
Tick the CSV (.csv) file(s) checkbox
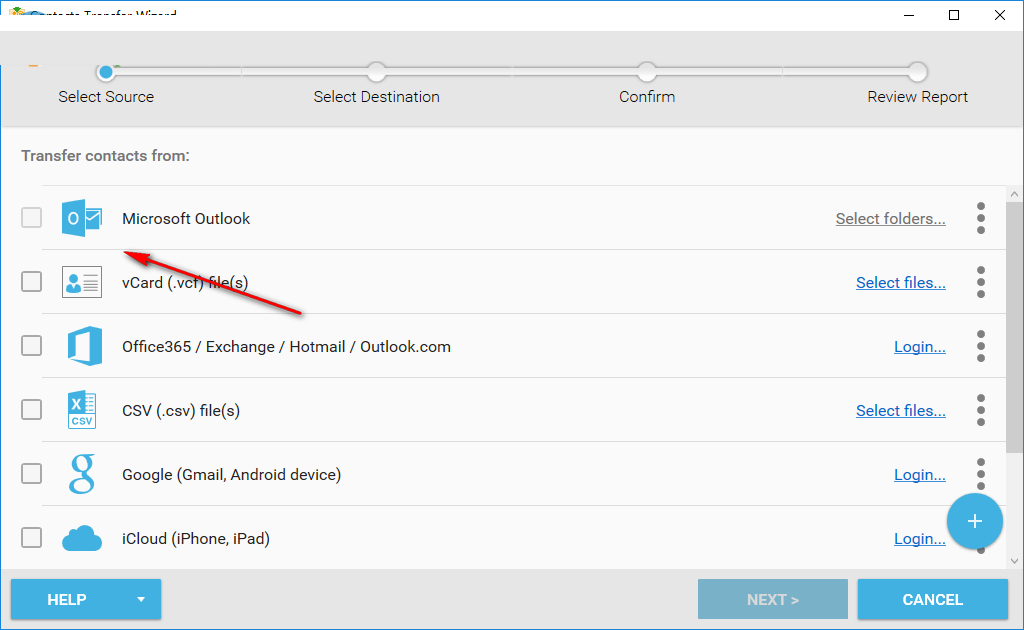31,409
